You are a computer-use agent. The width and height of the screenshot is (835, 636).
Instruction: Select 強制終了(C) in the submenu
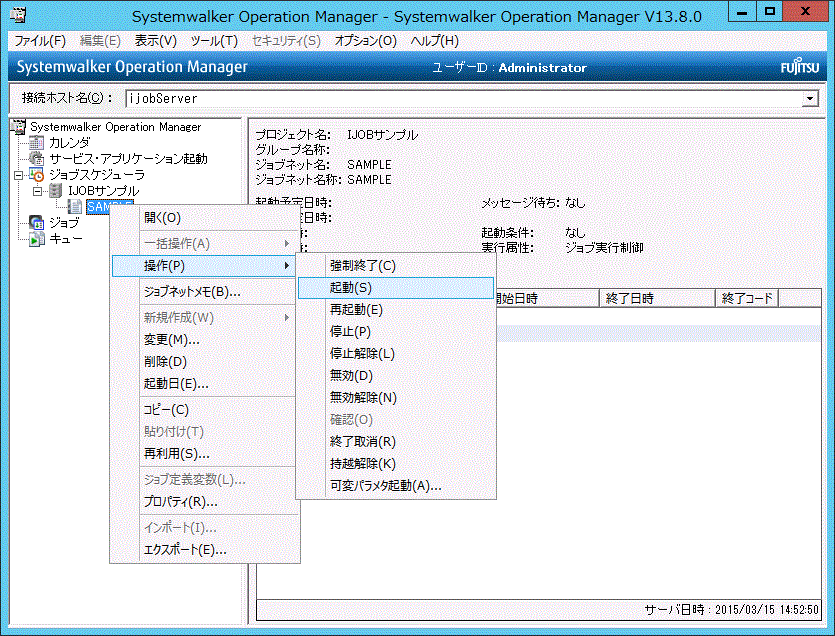pyautogui.click(x=396, y=266)
